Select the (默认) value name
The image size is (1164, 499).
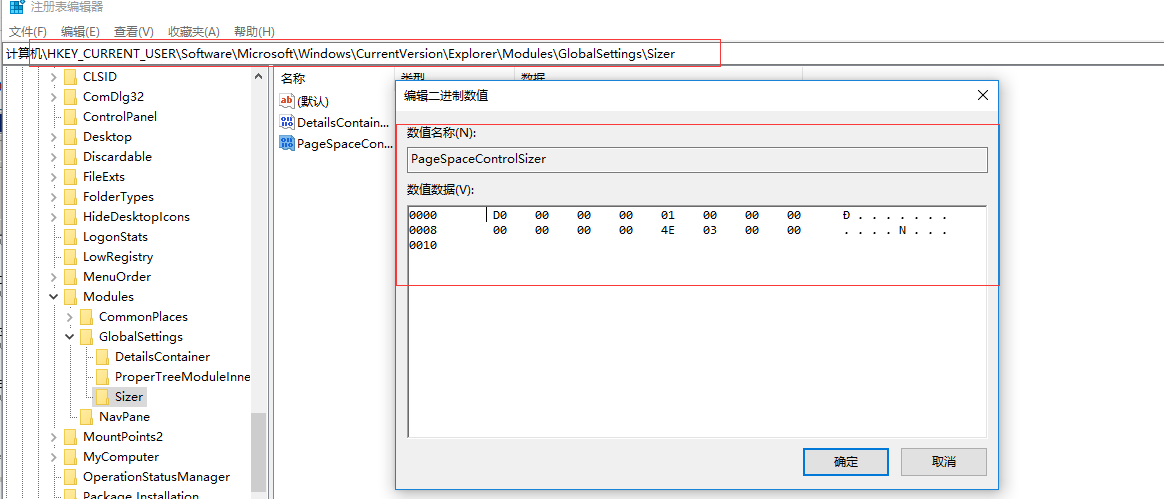pos(313,101)
